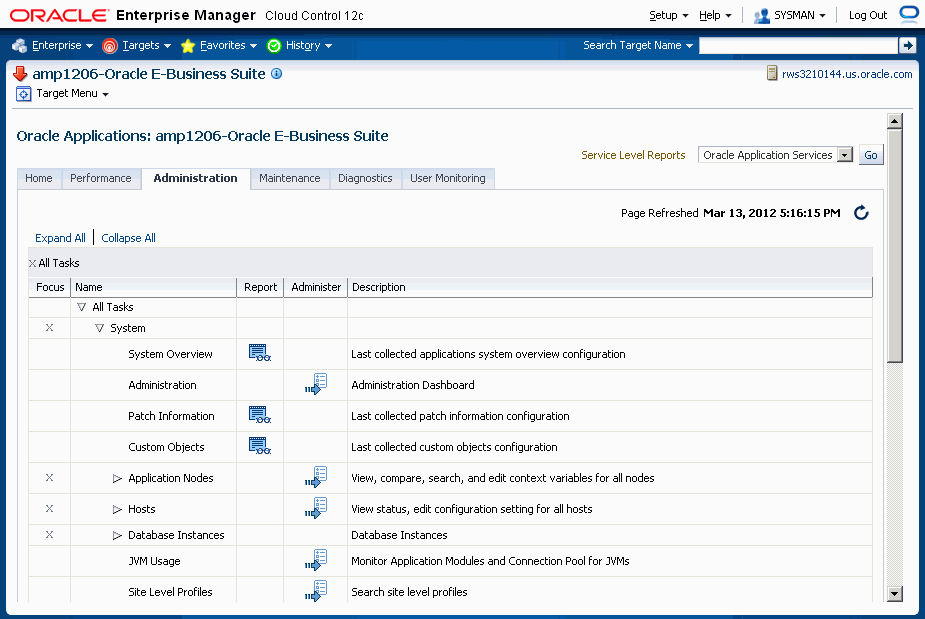Image resolution: width=925 pixels, height=619 pixels.
Task: Click Application Nodes administer icon
Action: (316, 477)
